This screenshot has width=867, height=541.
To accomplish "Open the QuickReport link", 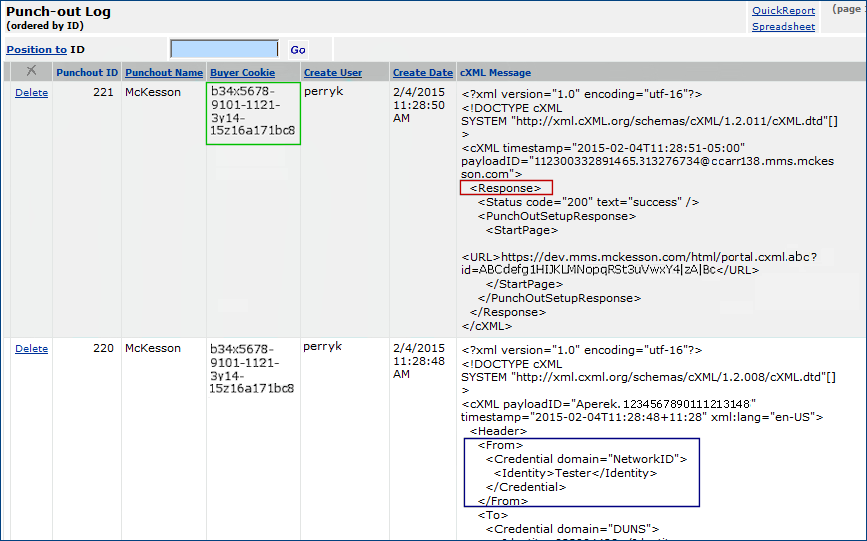I will [783, 11].
